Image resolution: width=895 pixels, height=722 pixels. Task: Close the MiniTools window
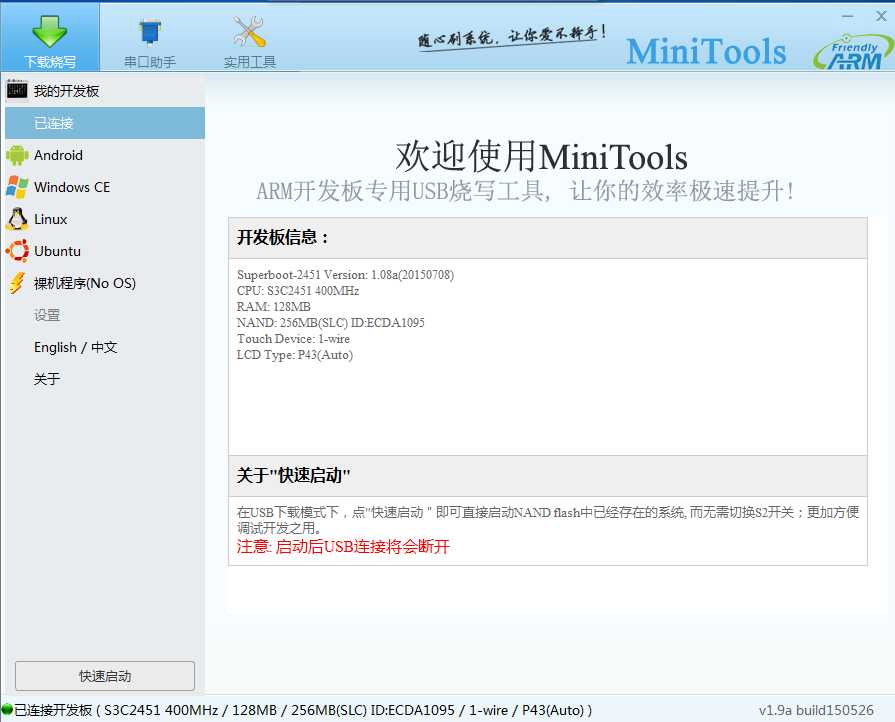[881, 17]
